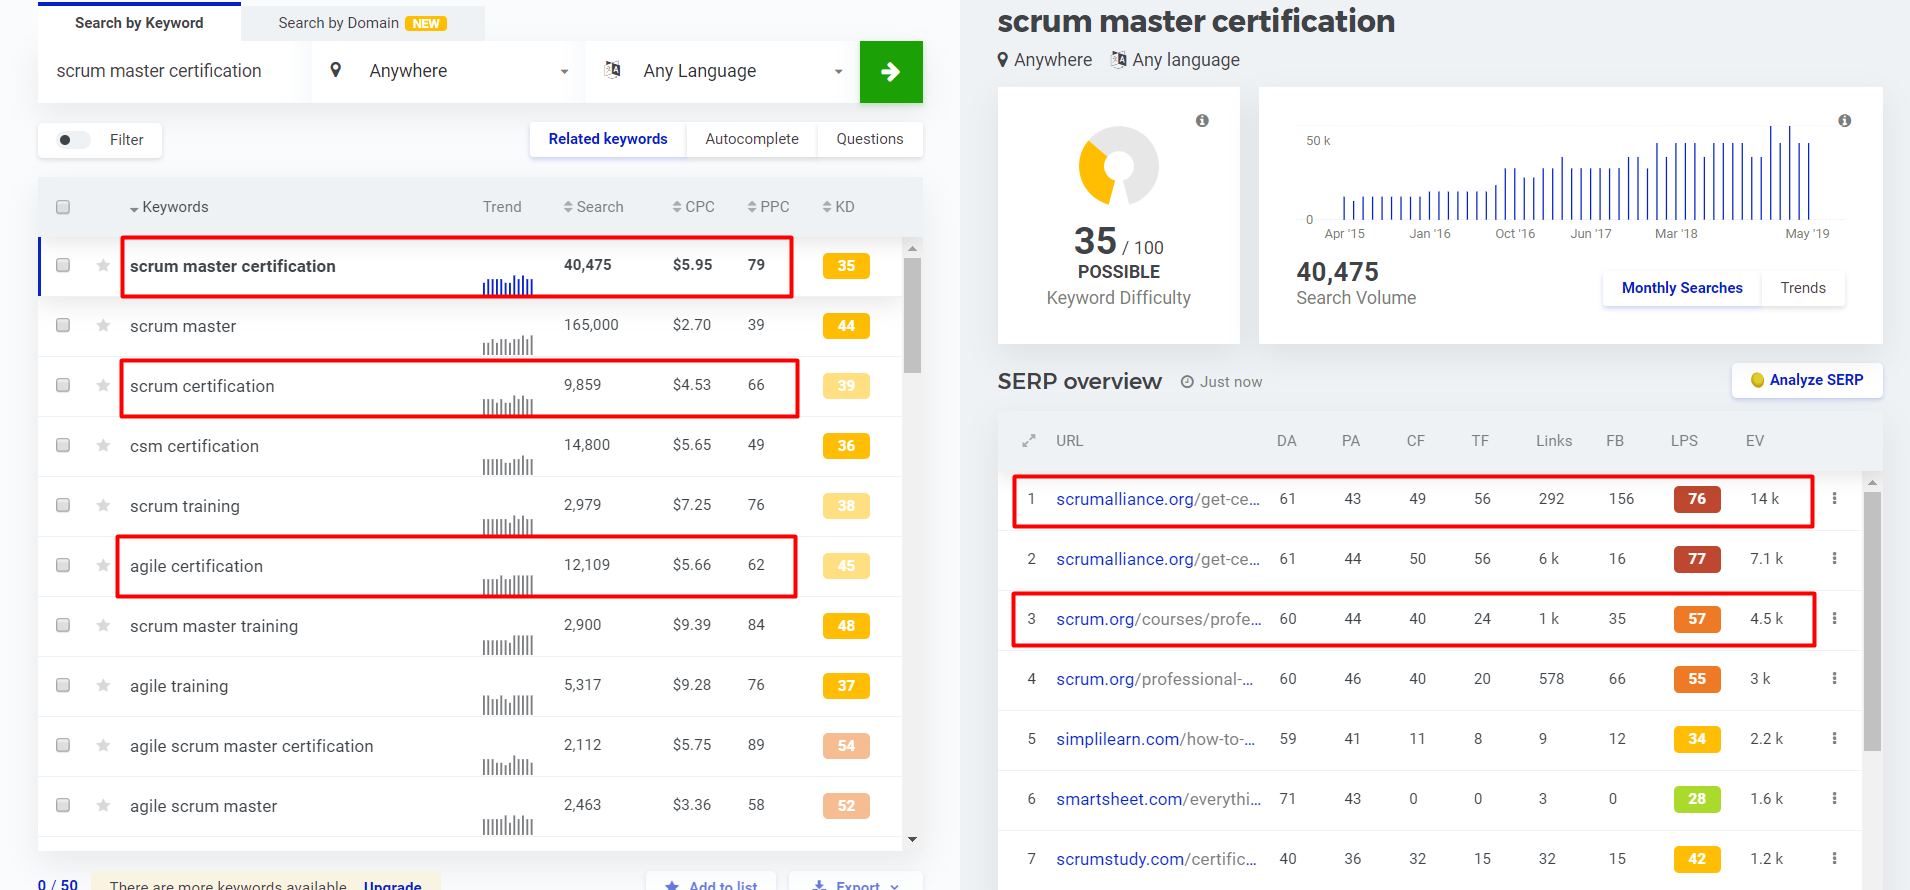Star the csm certification keyword
Viewport: 1910px width, 890px height.
(x=103, y=445)
